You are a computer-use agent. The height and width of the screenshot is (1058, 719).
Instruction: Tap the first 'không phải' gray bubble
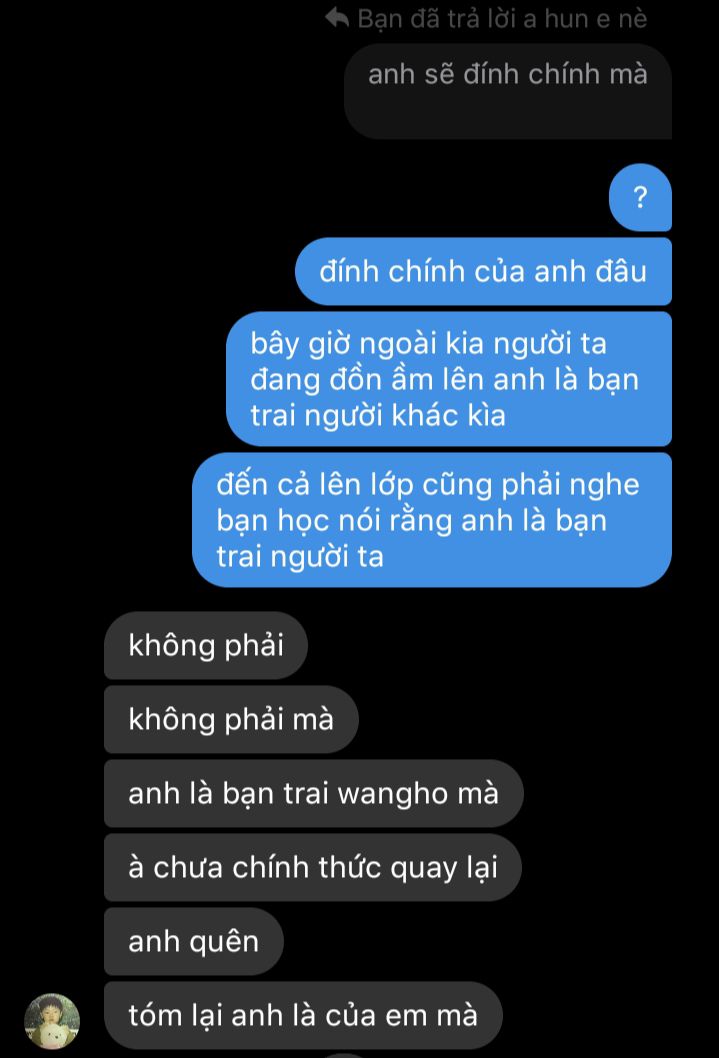(206, 645)
